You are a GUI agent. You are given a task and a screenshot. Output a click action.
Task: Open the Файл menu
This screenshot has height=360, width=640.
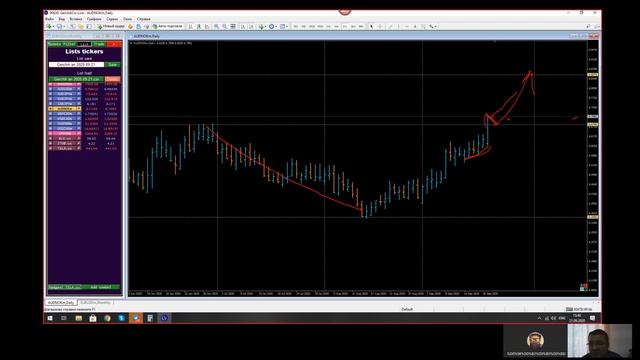[49, 19]
